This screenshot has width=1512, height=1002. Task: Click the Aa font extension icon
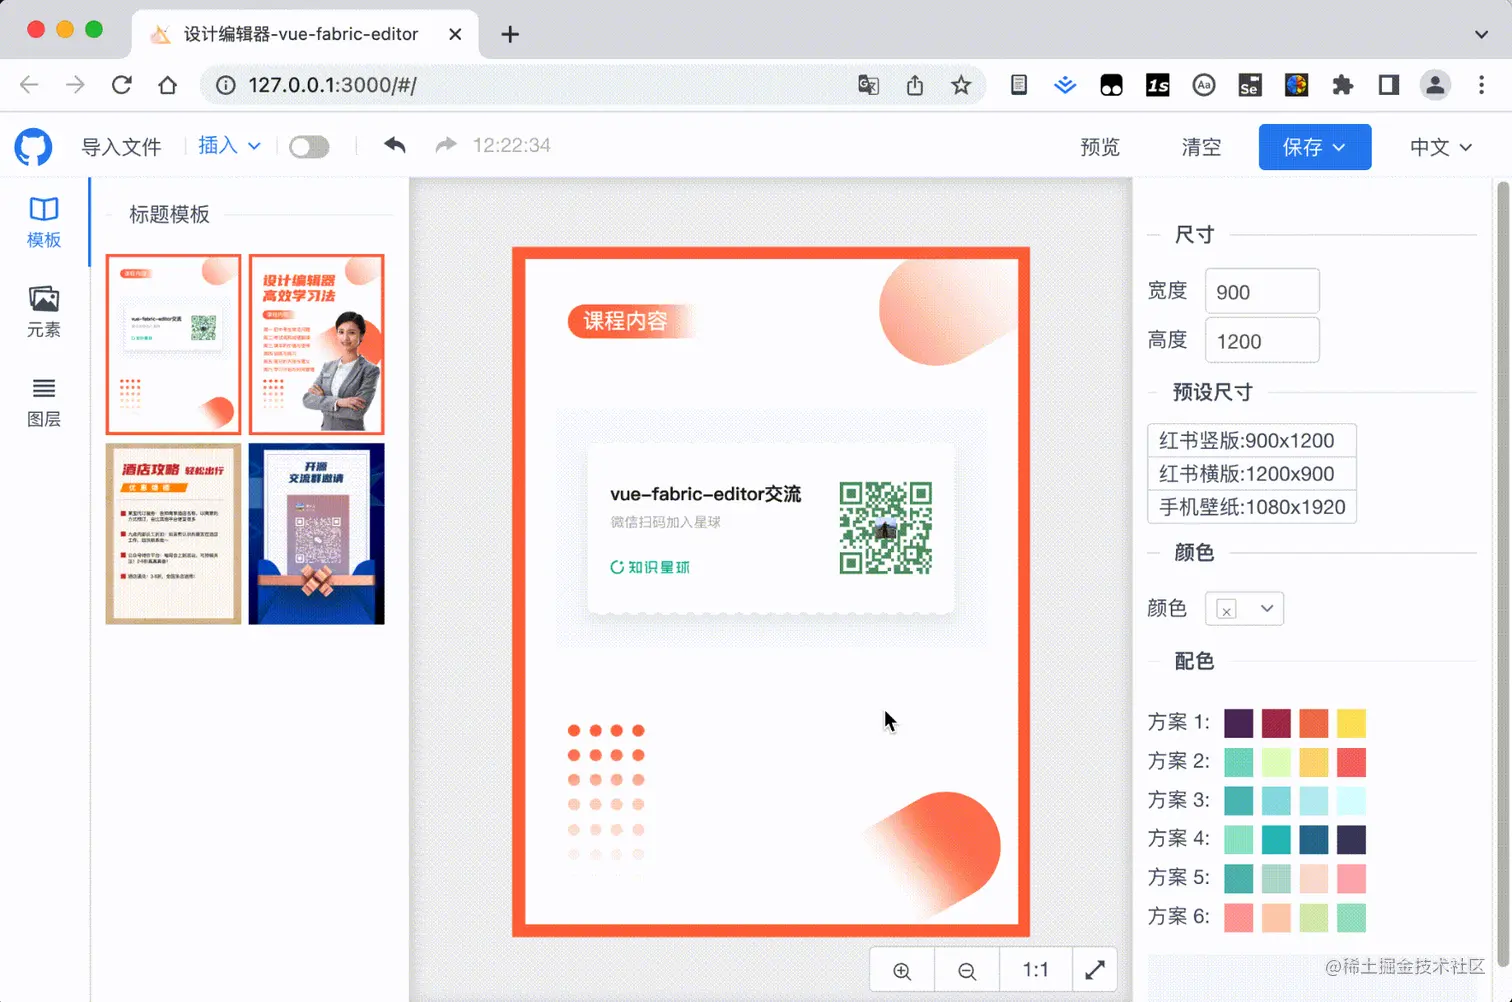pos(1204,85)
